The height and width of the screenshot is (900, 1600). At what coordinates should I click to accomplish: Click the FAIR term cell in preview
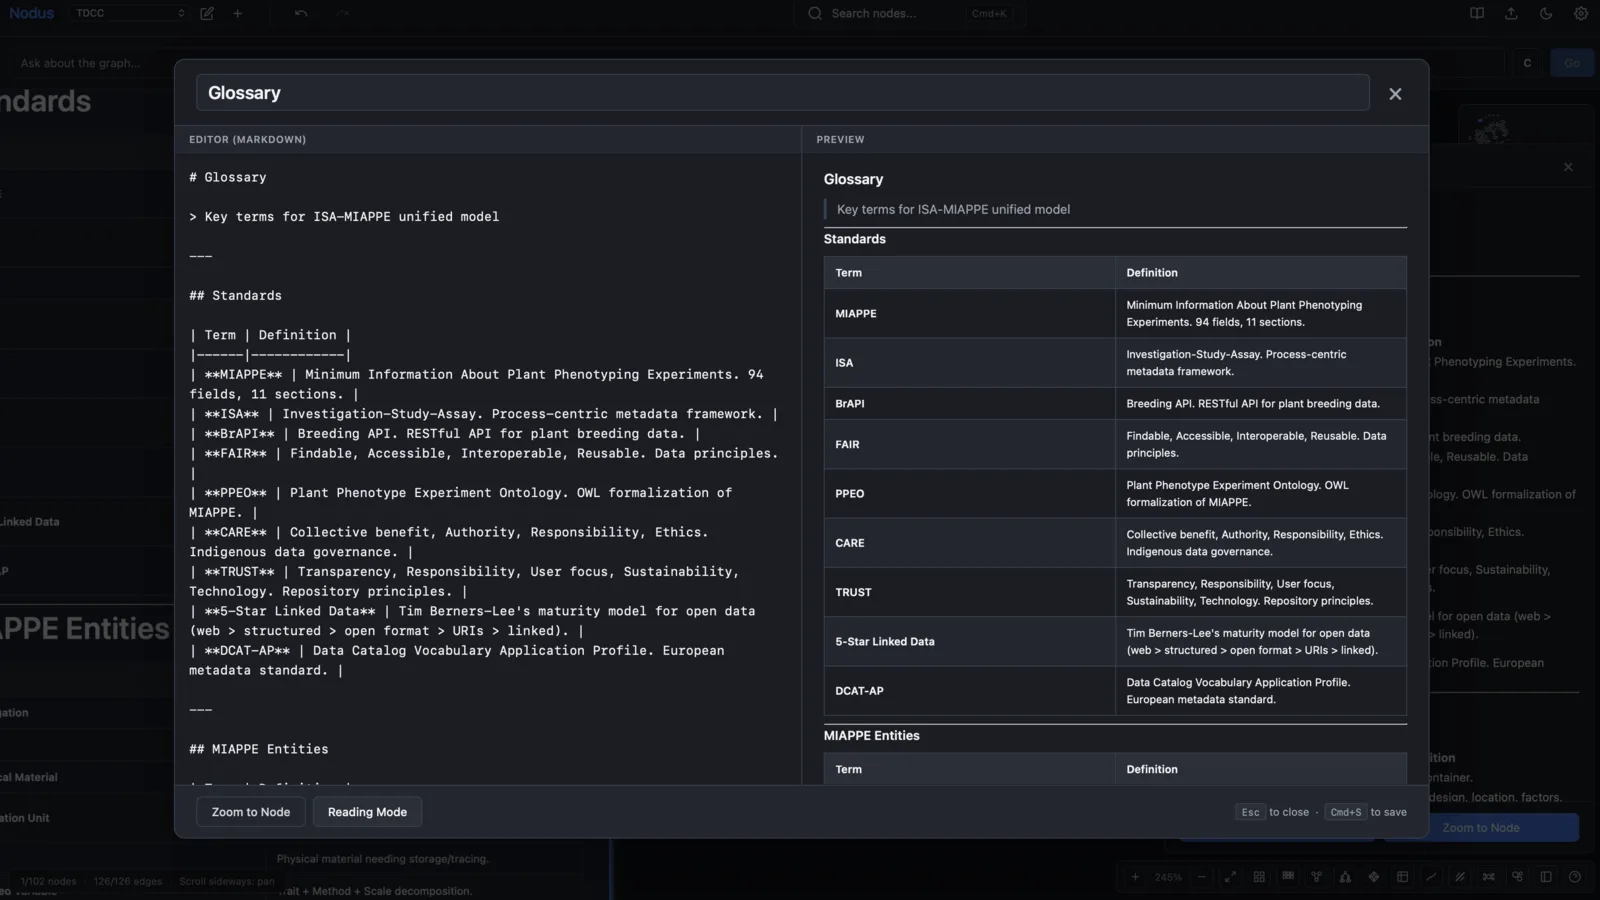pyautogui.click(x=969, y=445)
